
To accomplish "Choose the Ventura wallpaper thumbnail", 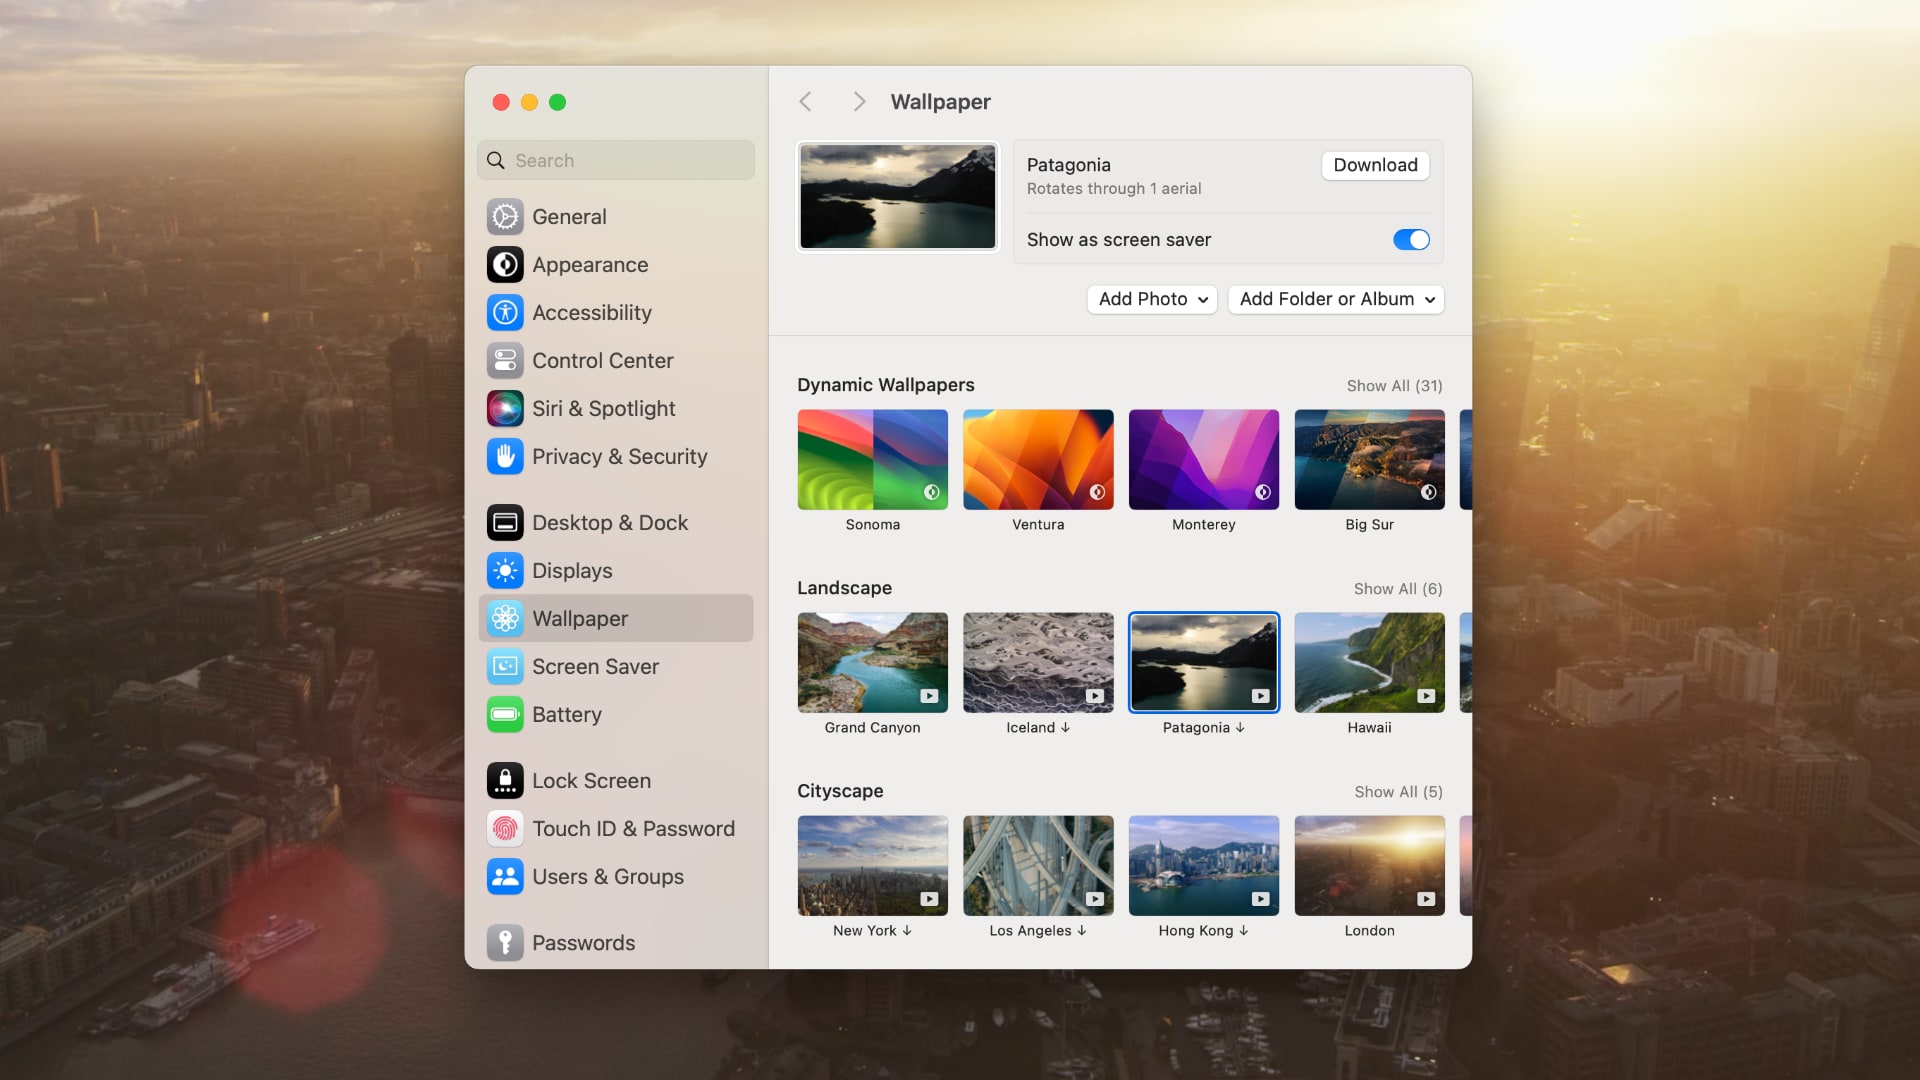I will click(1038, 460).
